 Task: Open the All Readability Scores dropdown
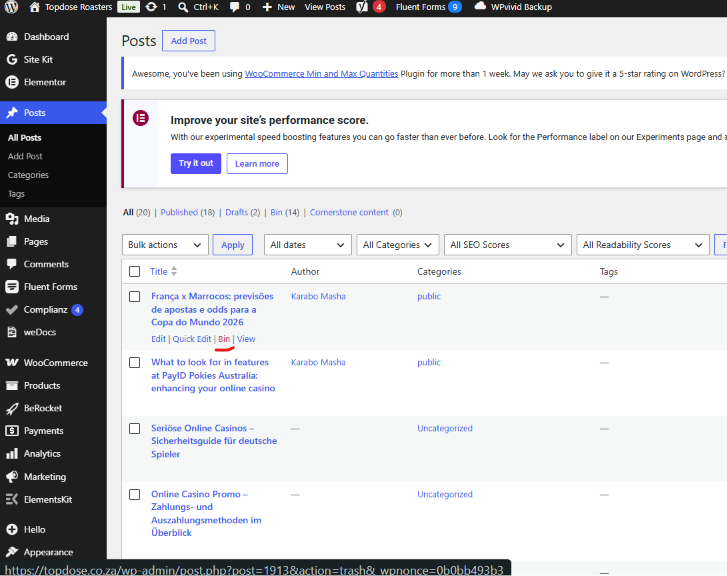coord(643,245)
